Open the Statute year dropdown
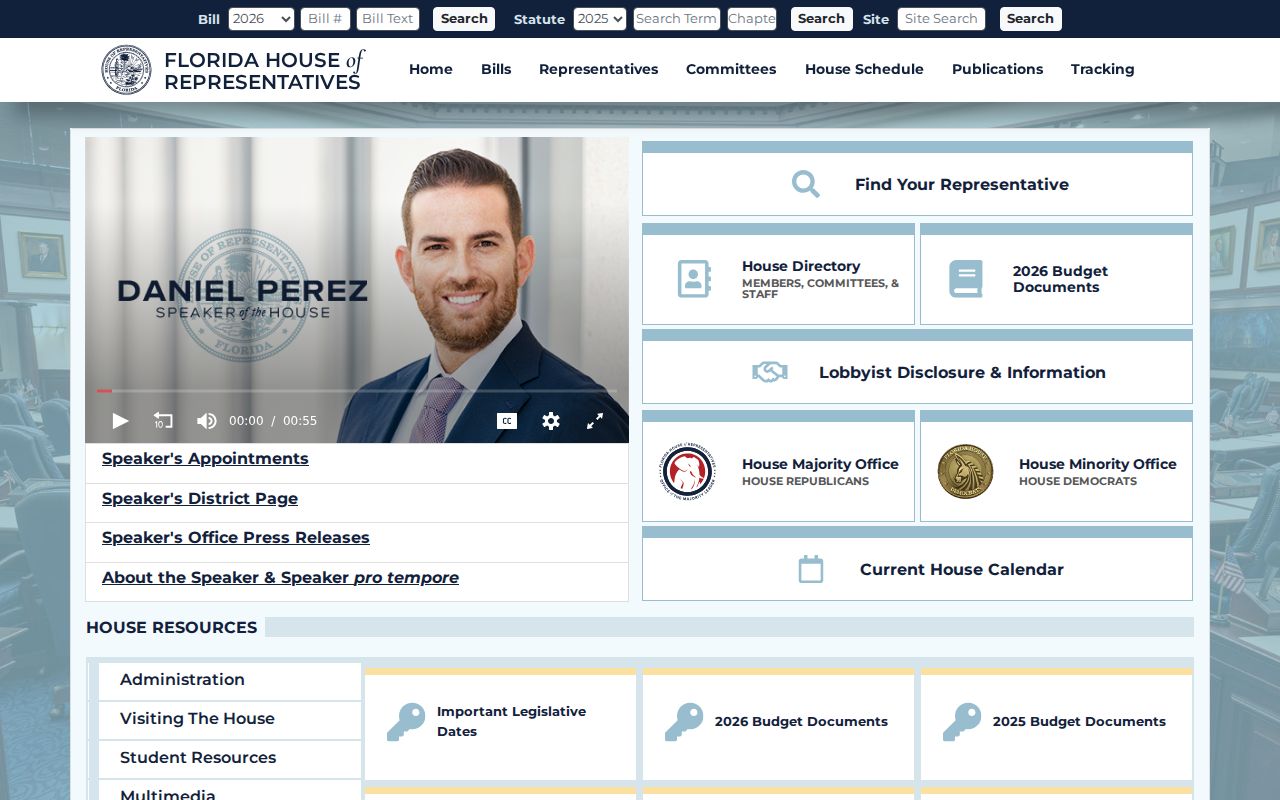This screenshot has height=800, width=1280. tap(600, 19)
